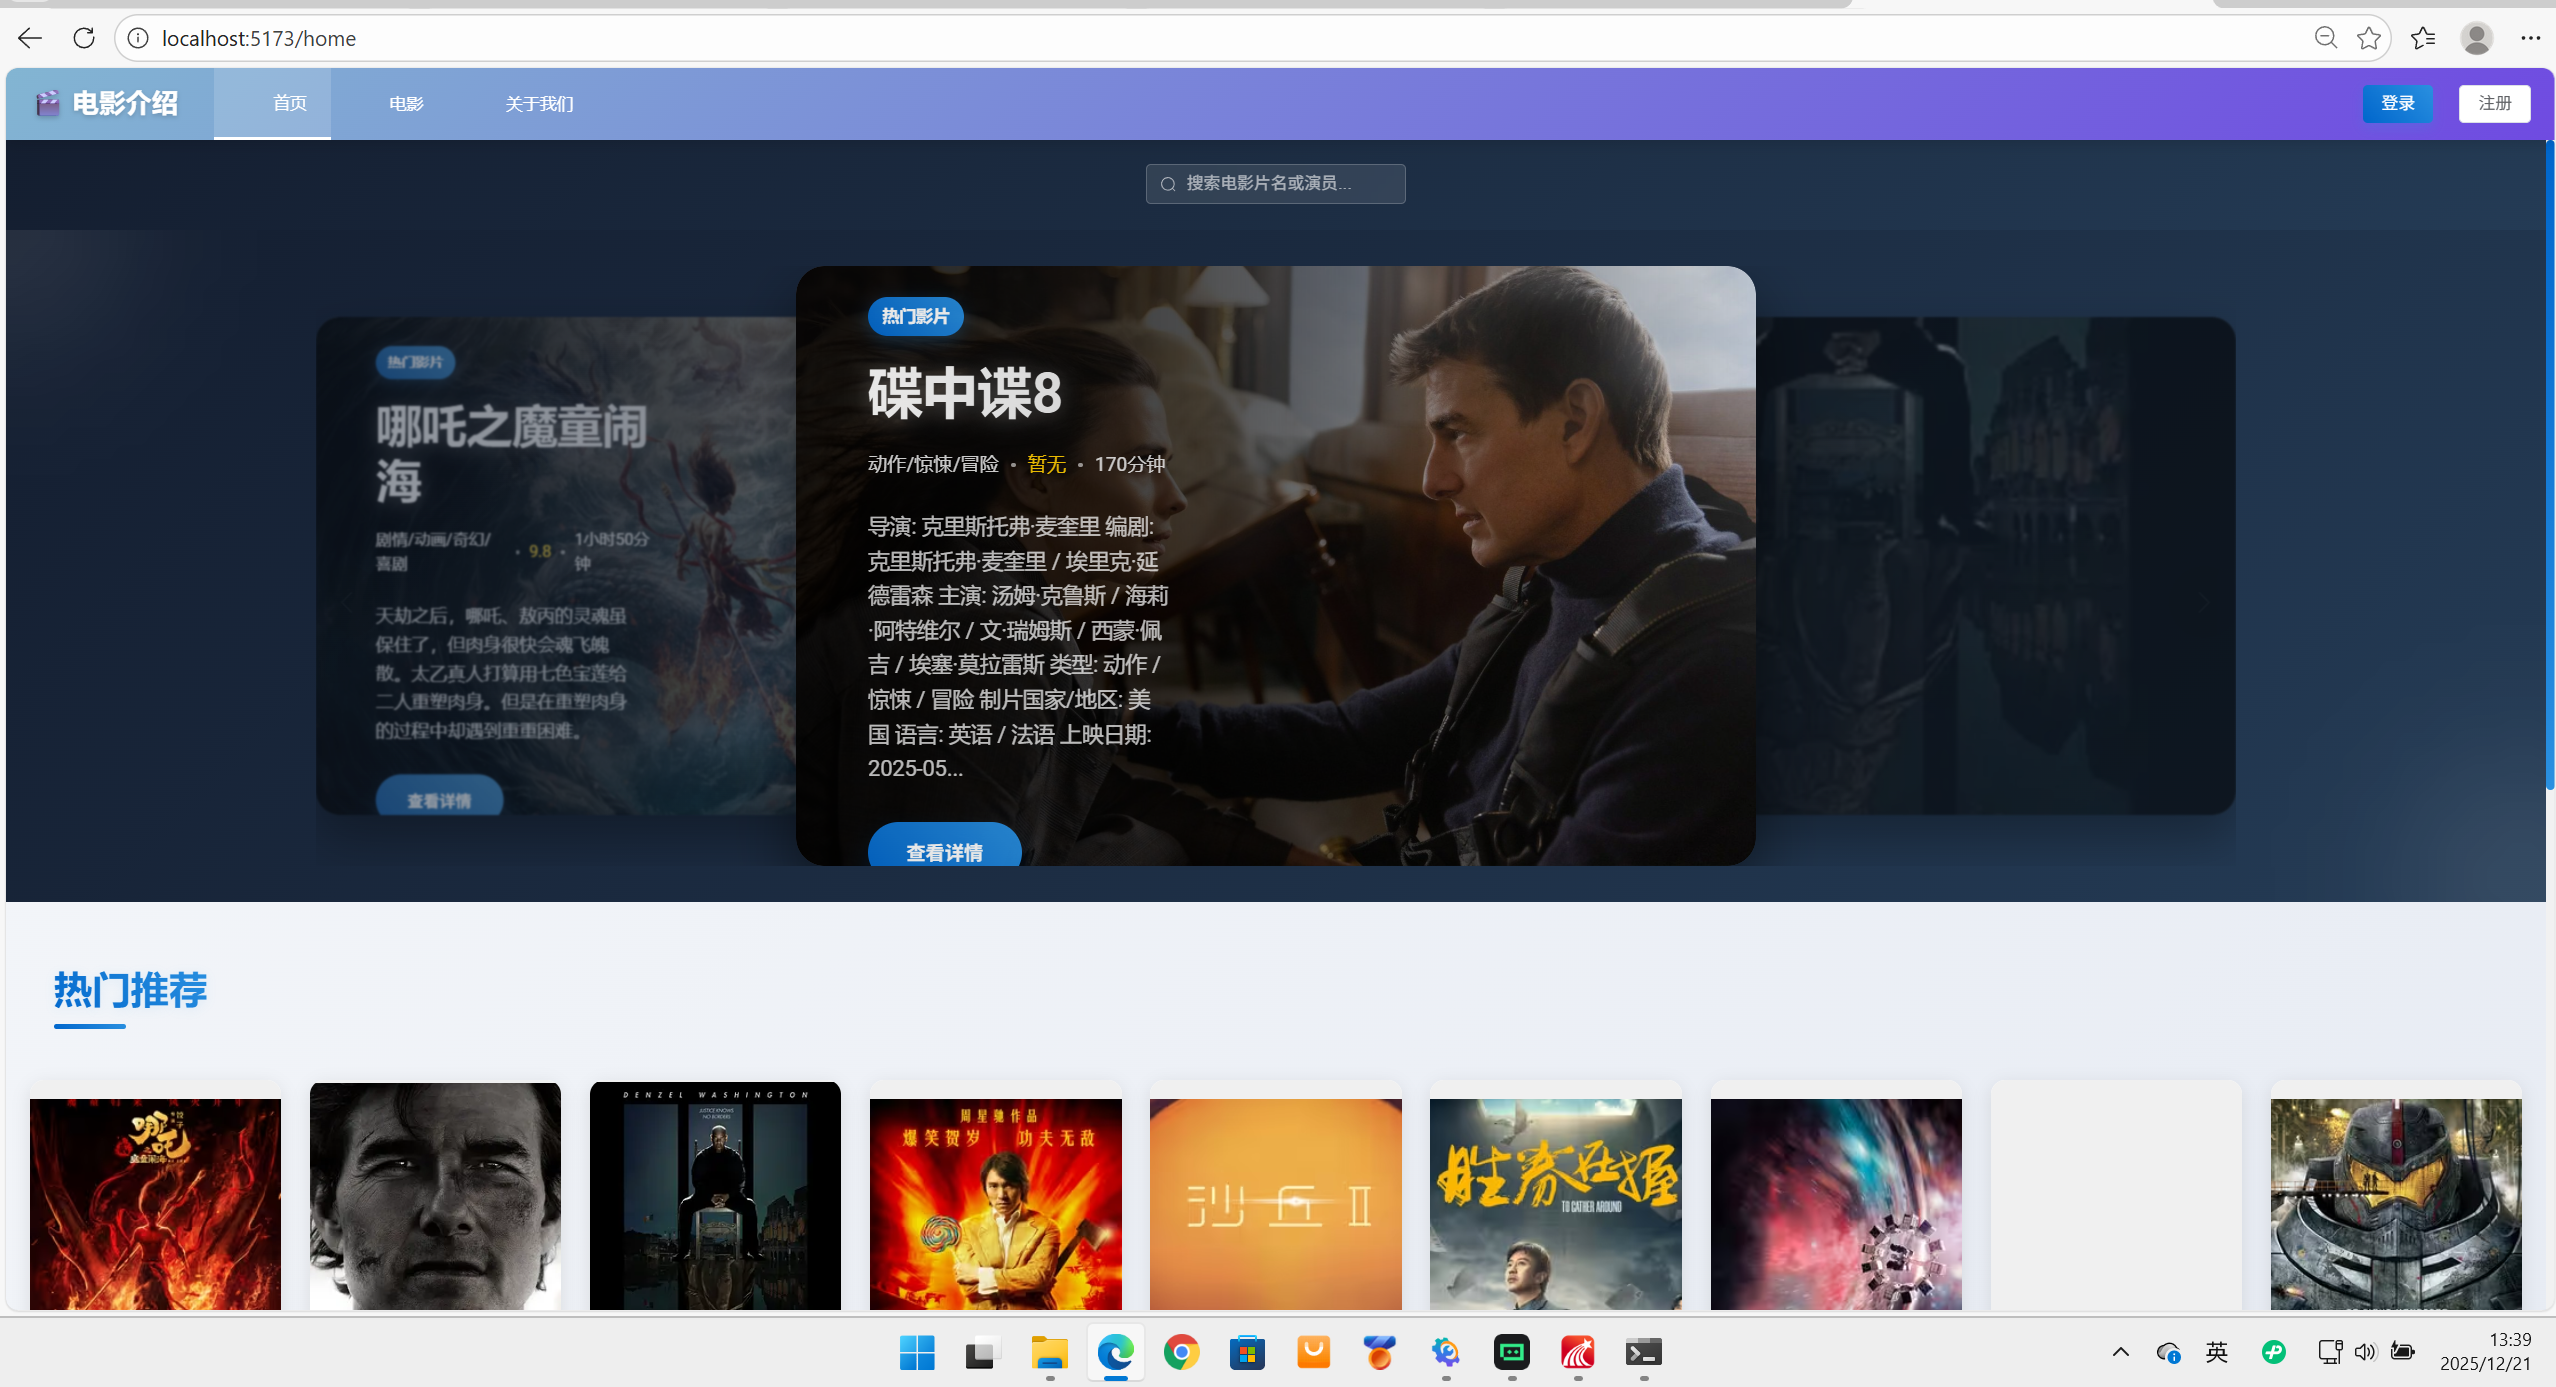Click the 热门影片 badge on 碟中谍8

pos(915,317)
